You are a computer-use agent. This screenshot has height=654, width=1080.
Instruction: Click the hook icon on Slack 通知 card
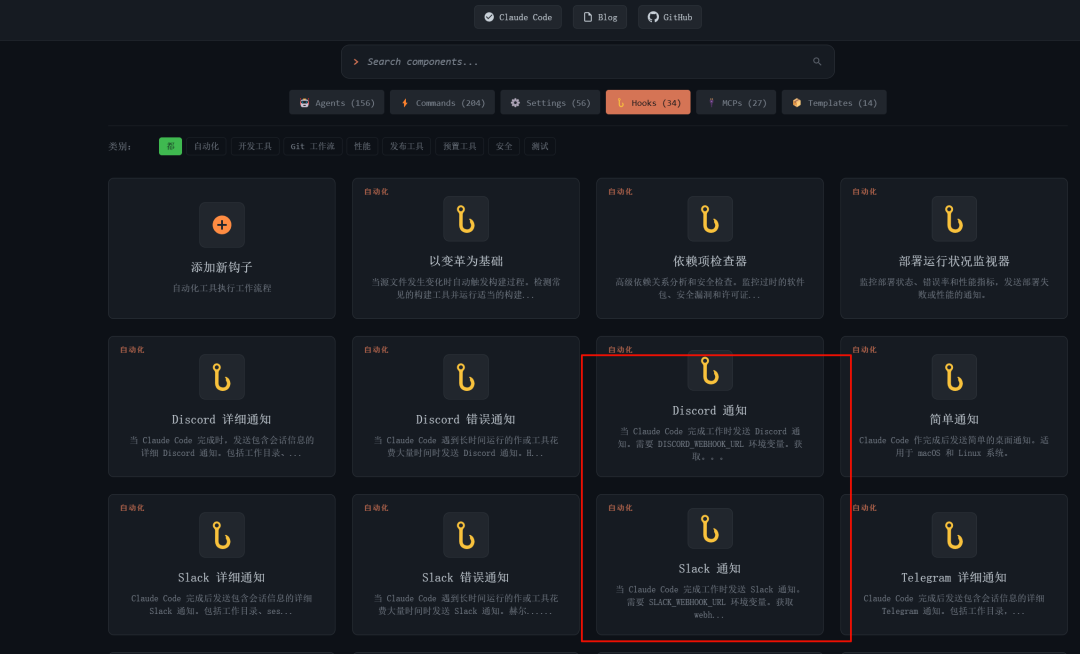pyautogui.click(x=709, y=529)
